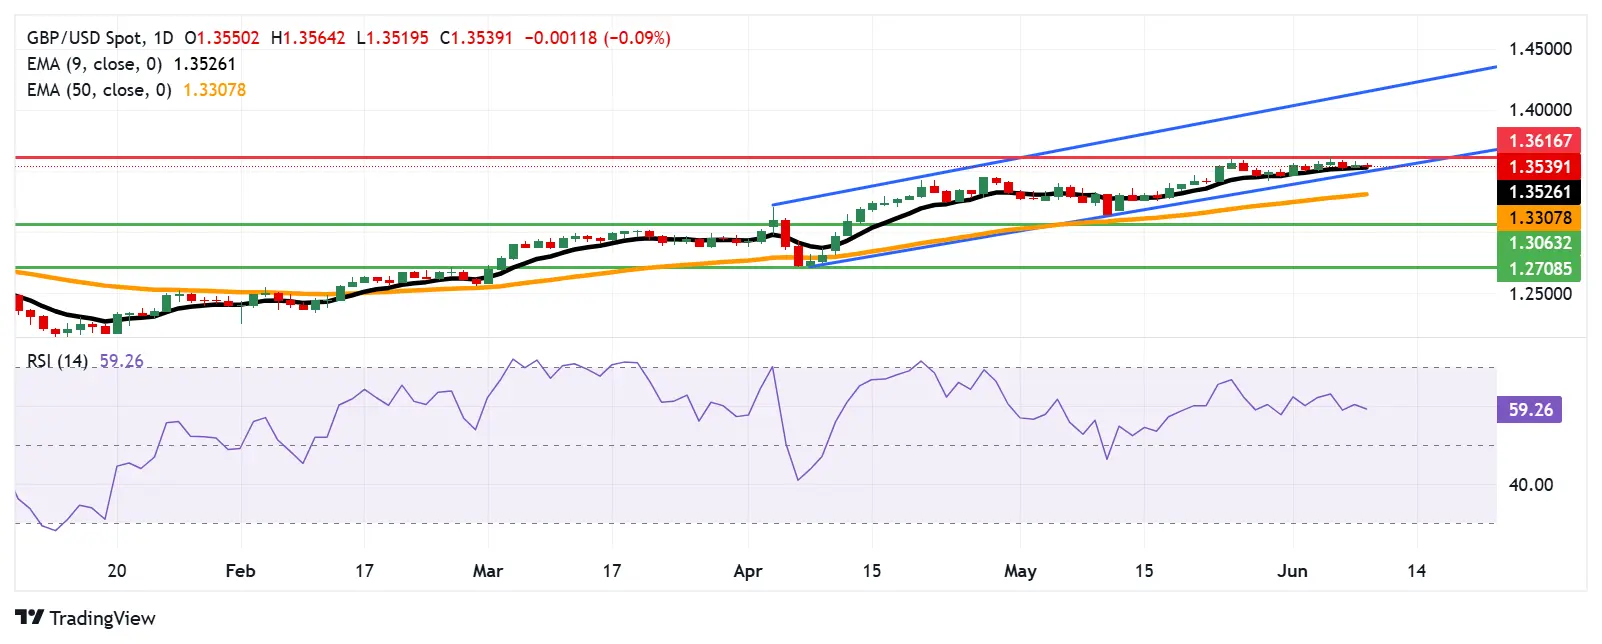
Task: Select the black 1.35261 EMA price tag
Action: tap(1539, 192)
